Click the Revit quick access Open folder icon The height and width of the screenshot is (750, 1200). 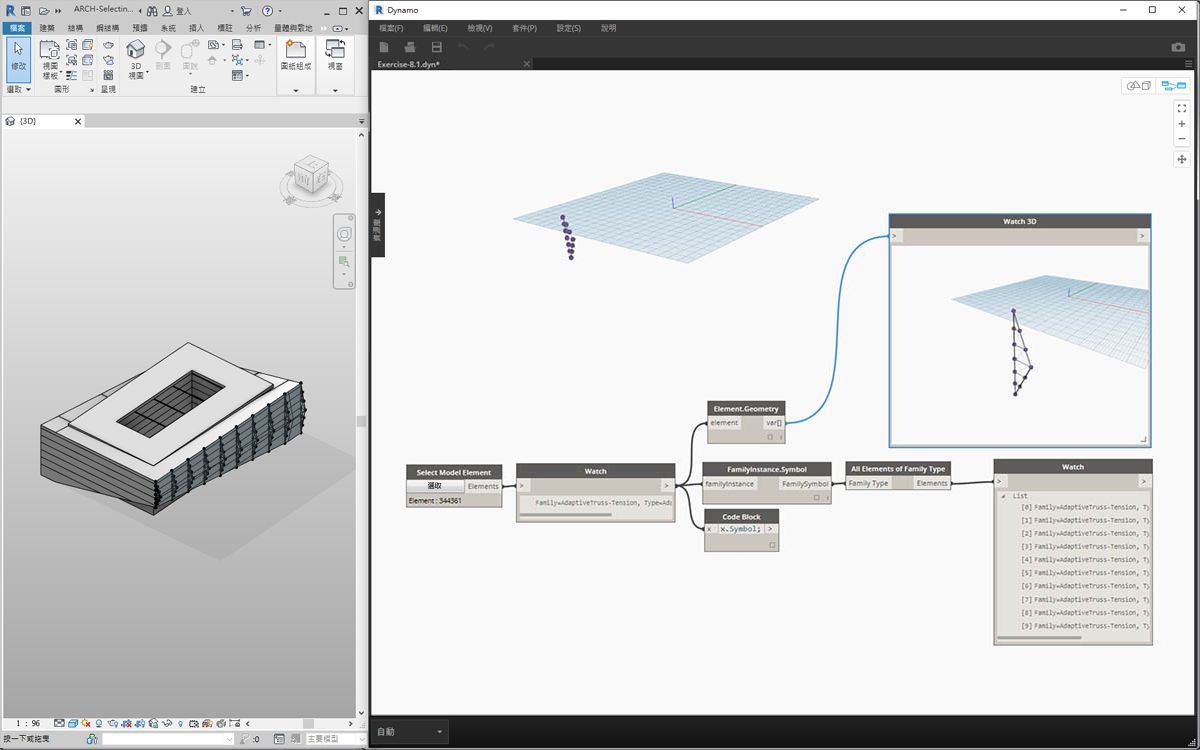tap(44, 10)
